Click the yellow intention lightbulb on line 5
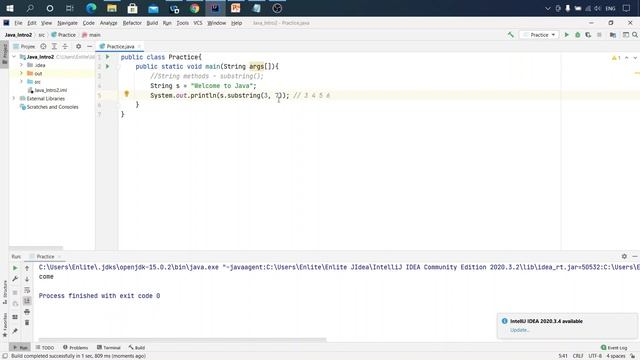Image resolution: width=640 pixels, height=360 pixels. click(127, 94)
